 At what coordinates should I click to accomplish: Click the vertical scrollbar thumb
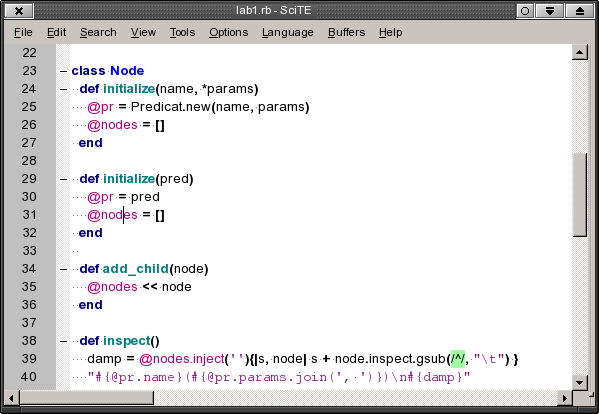[580, 195]
